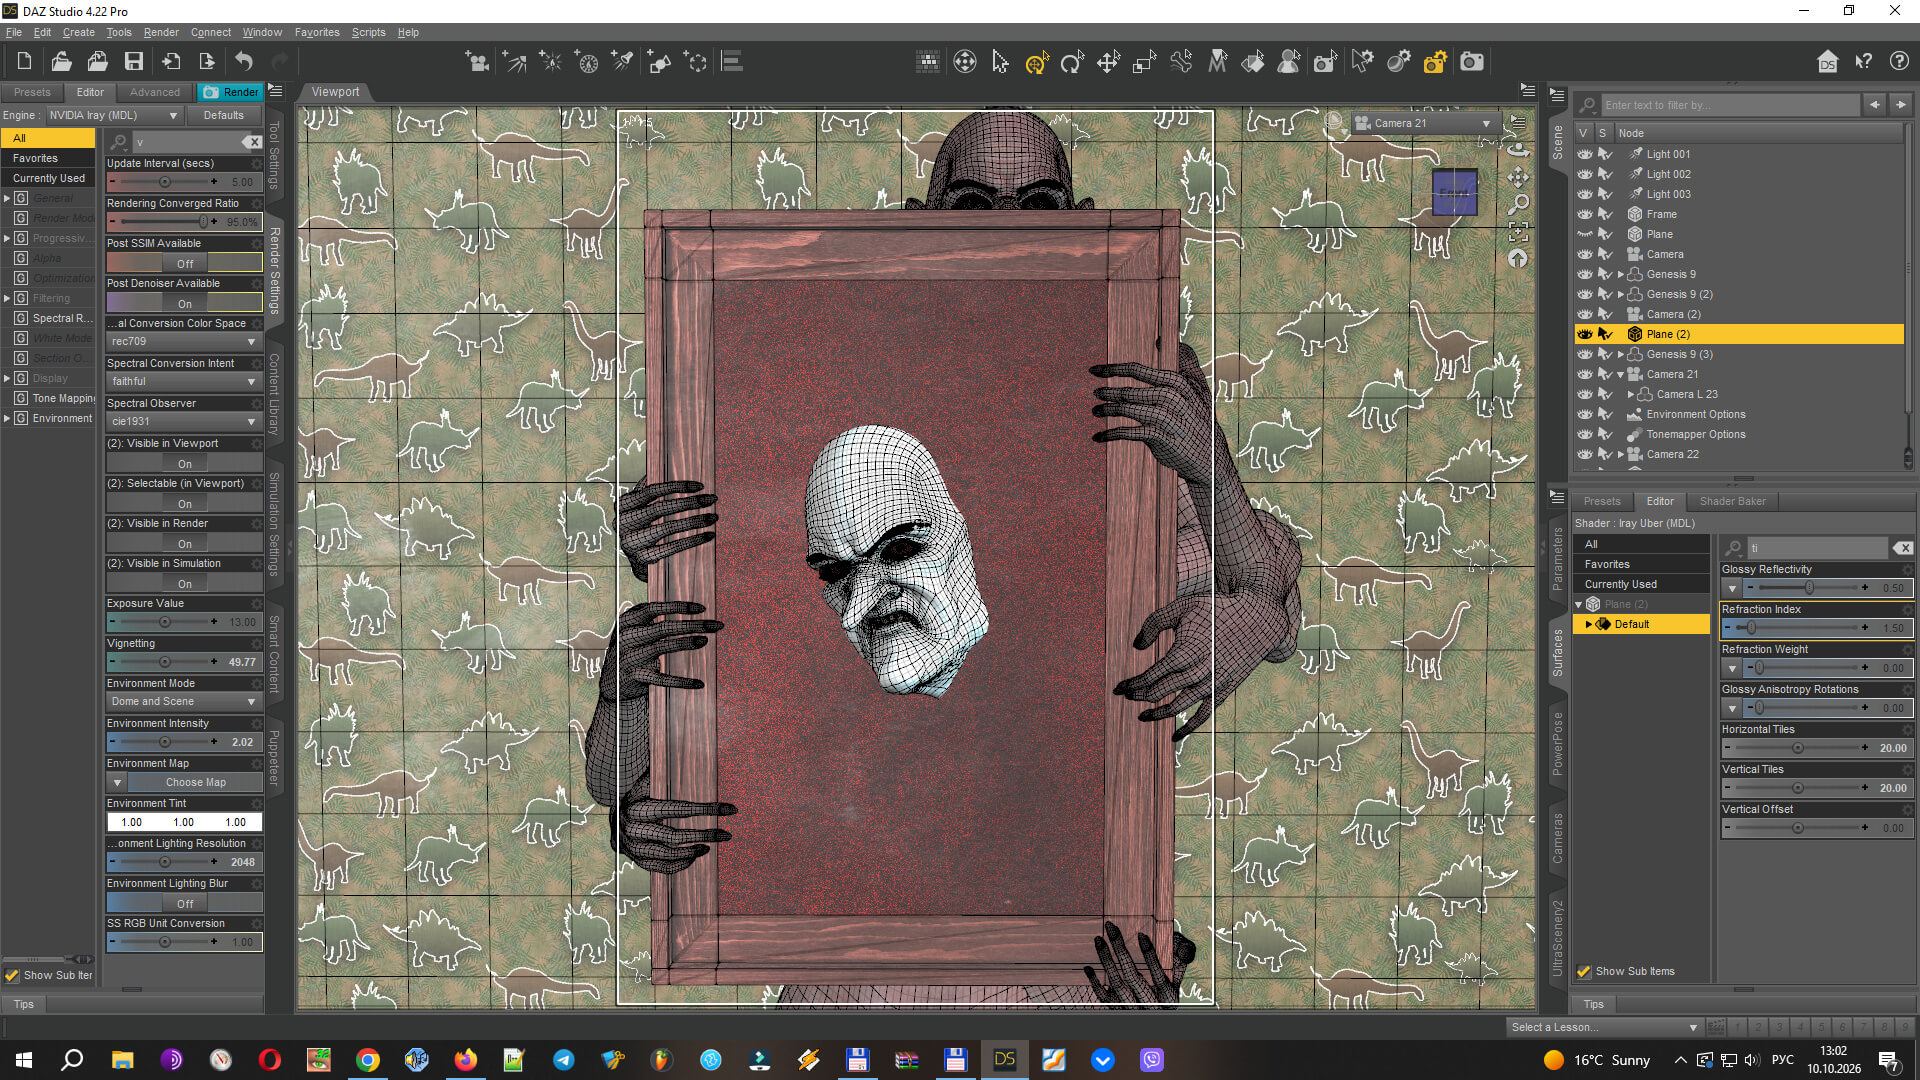Click the Scene filter text field
The width and height of the screenshot is (1920, 1080).
click(x=1730, y=105)
